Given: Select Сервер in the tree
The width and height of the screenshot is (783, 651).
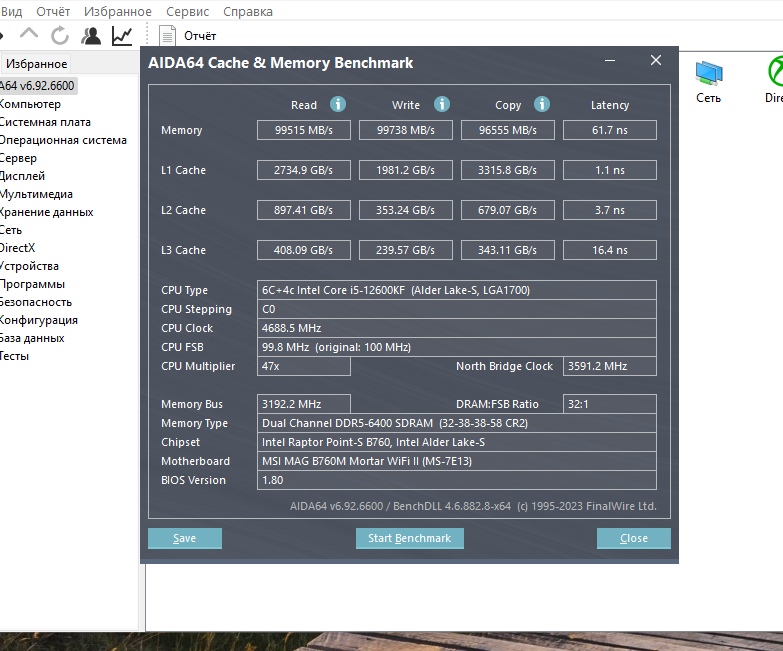Looking at the screenshot, I should coord(18,158).
